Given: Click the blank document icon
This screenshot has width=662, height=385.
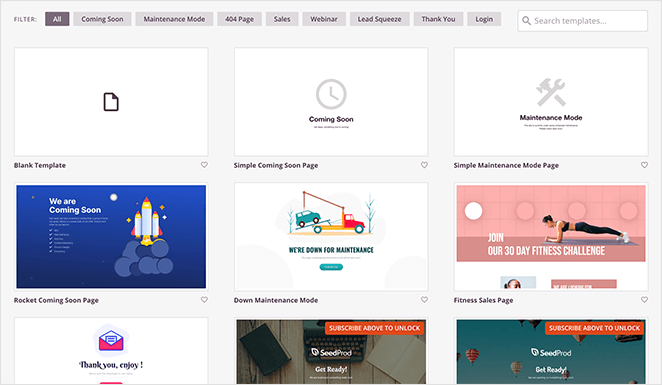Looking at the screenshot, I should pos(111,102).
